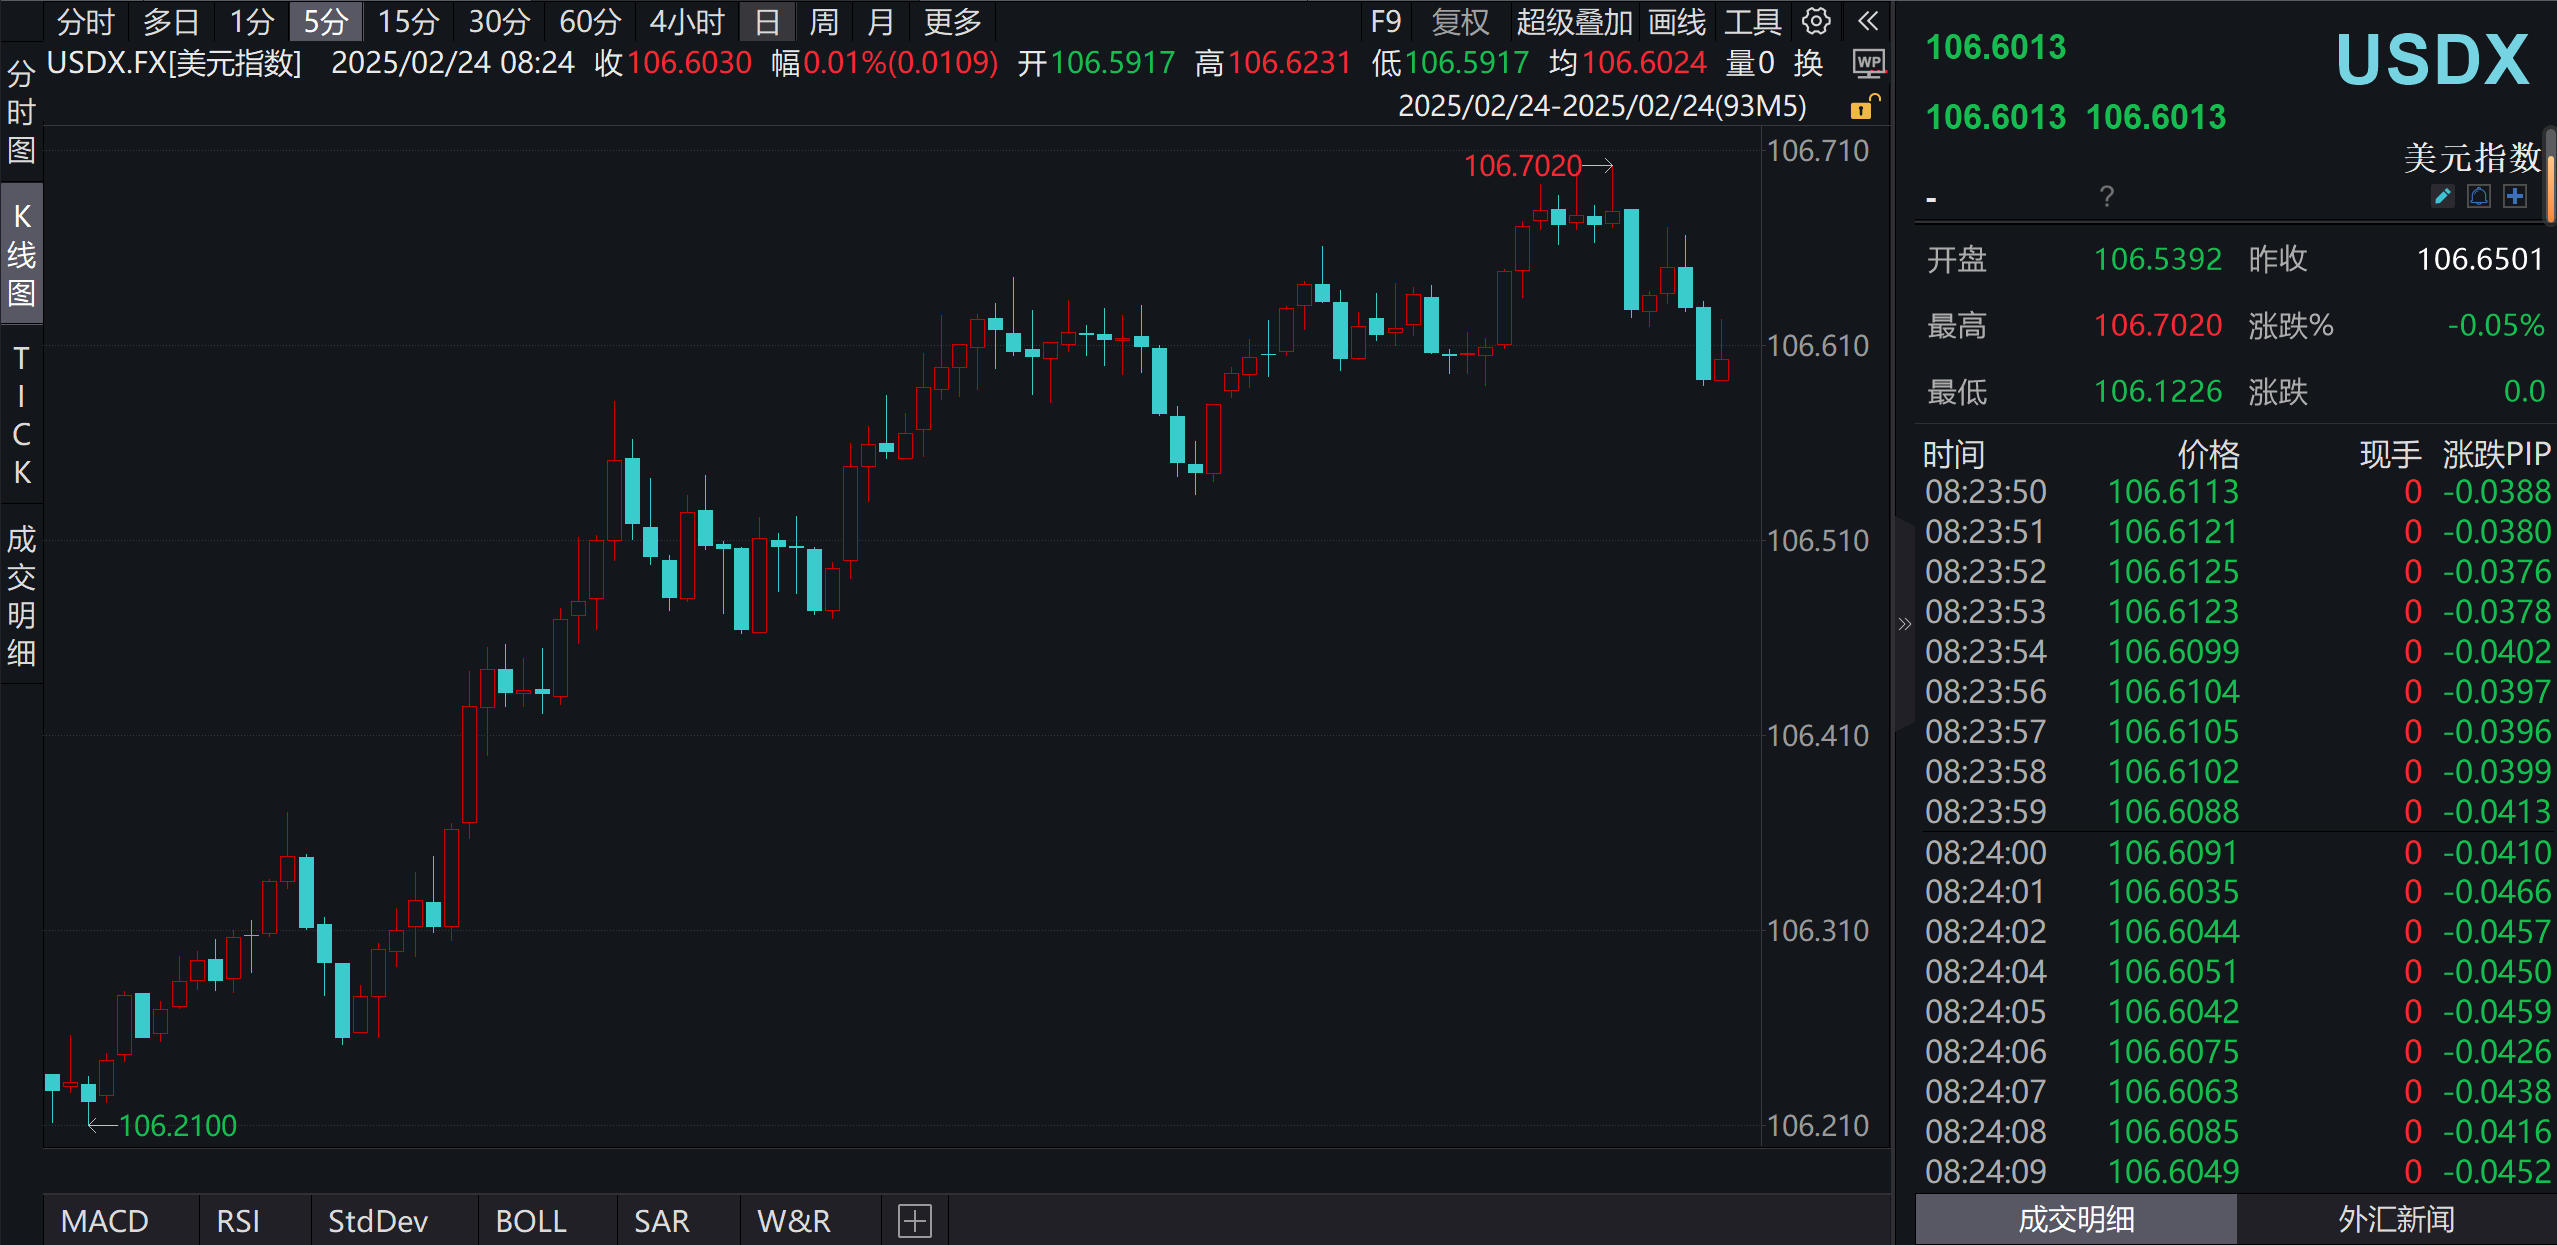
Task: Toggle the 日 daily period view
Action: point(766,21)
